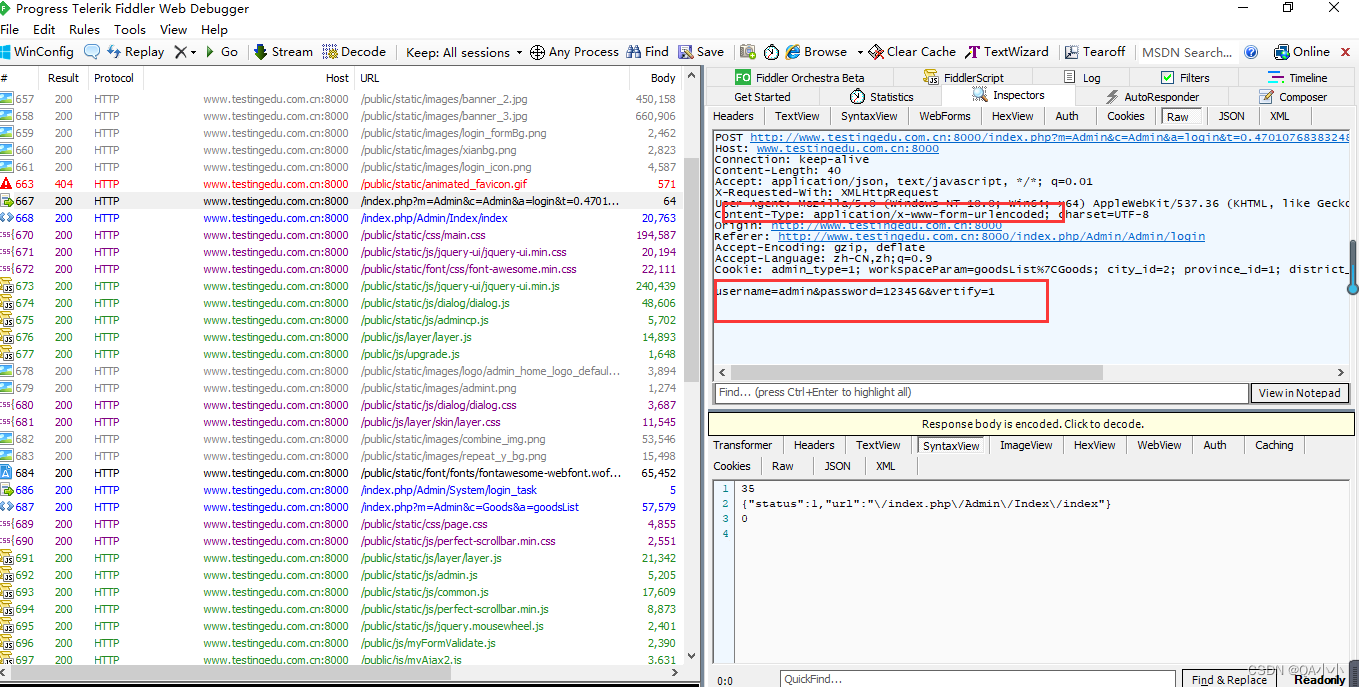Click the WinConfig toolbar button
The width and height of the screenshot is (1359, 687).
(x=38, y=52)
